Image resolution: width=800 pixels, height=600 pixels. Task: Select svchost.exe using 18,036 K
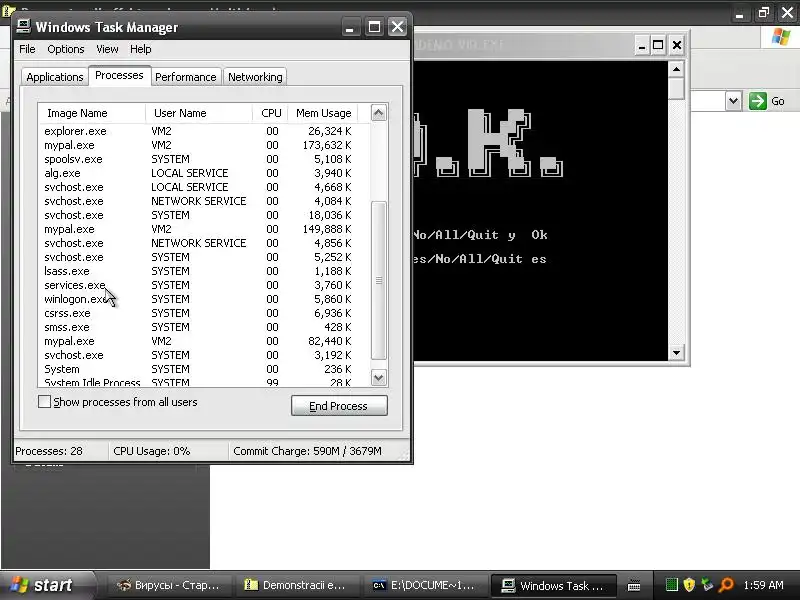point(198,215)
